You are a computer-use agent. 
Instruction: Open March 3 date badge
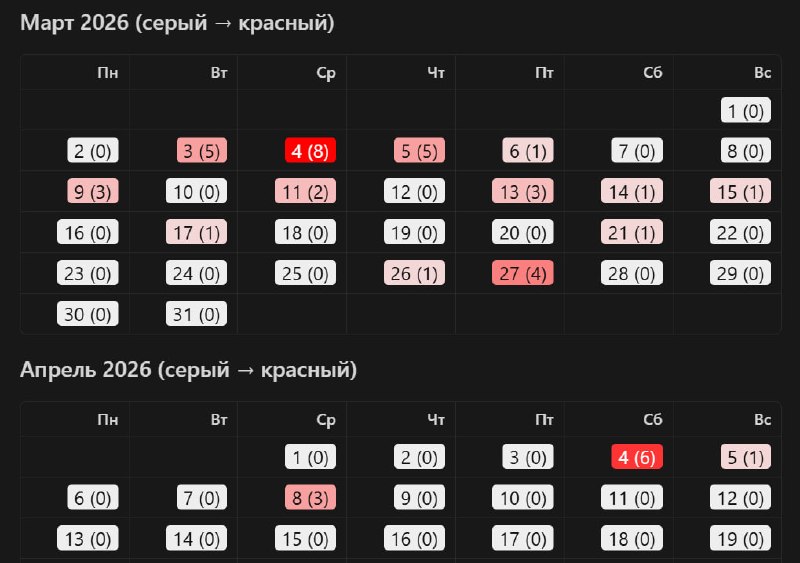point(202,151)
